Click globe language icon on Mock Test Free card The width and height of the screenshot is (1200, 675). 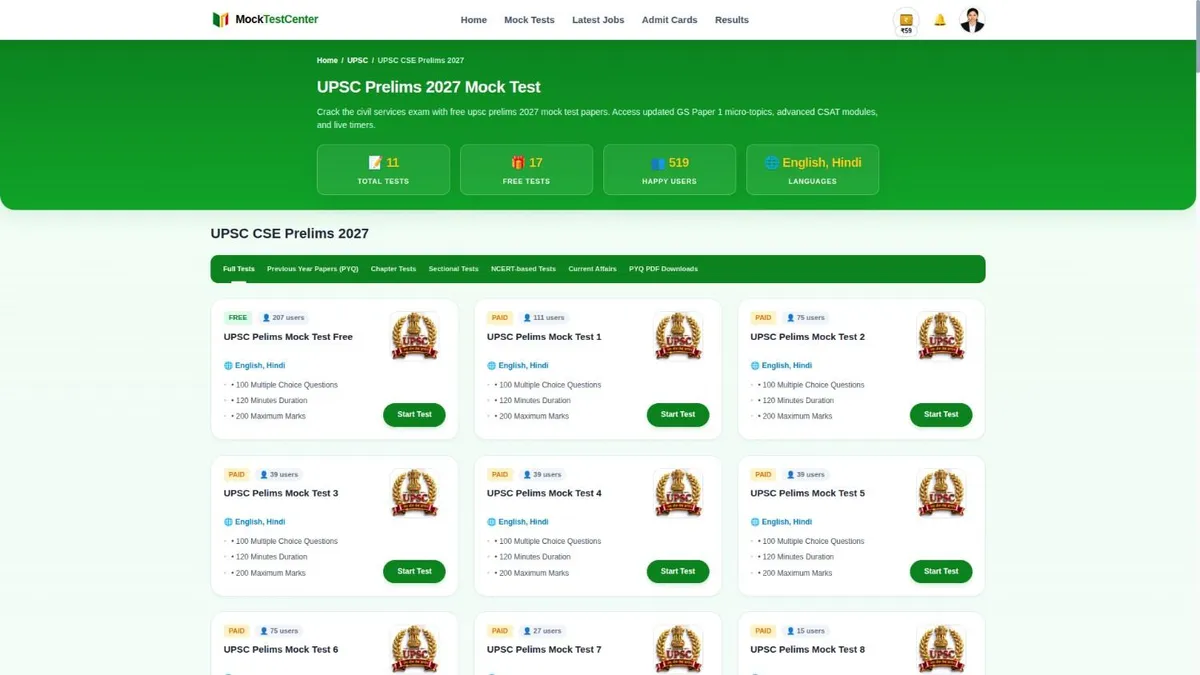click(x=228, y=366)
